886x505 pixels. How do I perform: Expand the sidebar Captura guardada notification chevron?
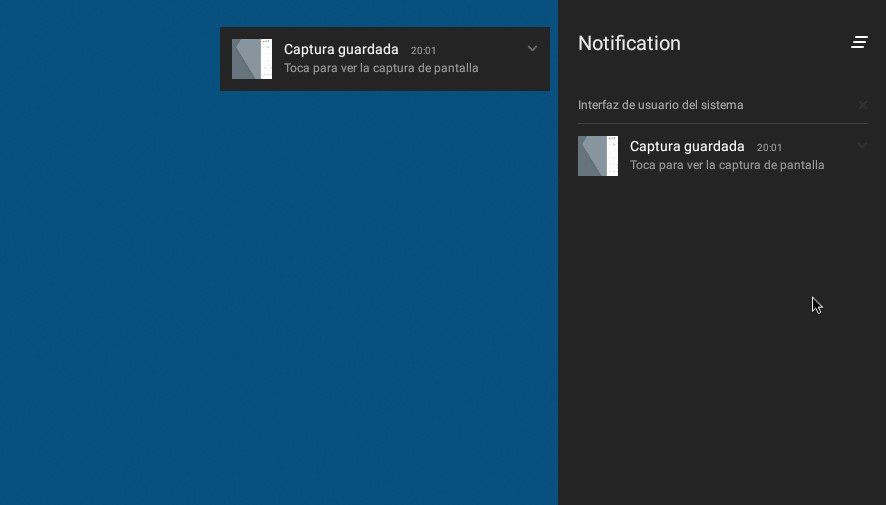click(x=862, y=146)
